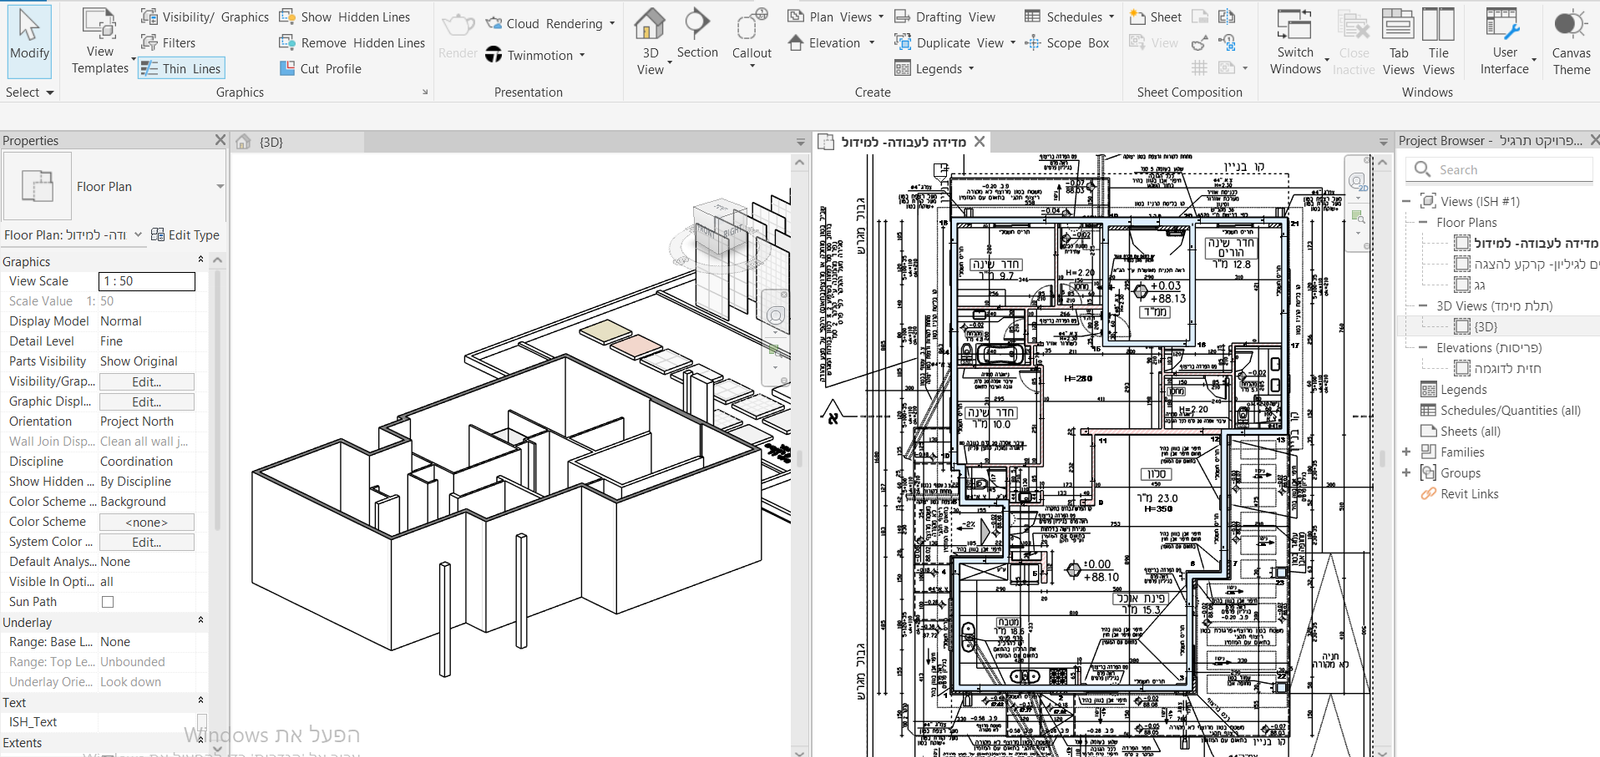1600x757 pixels.
Task: Click Edit Type button
Action: (x=185, y=235)
